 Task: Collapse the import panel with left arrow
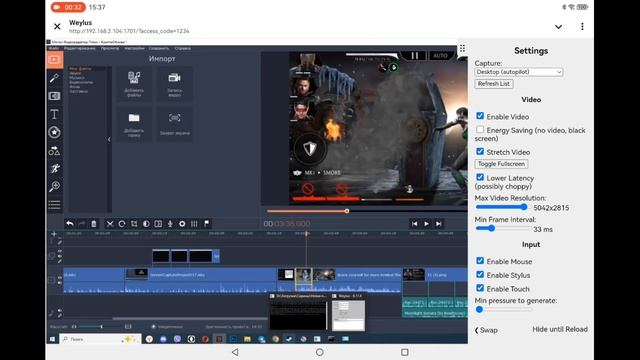109,139
